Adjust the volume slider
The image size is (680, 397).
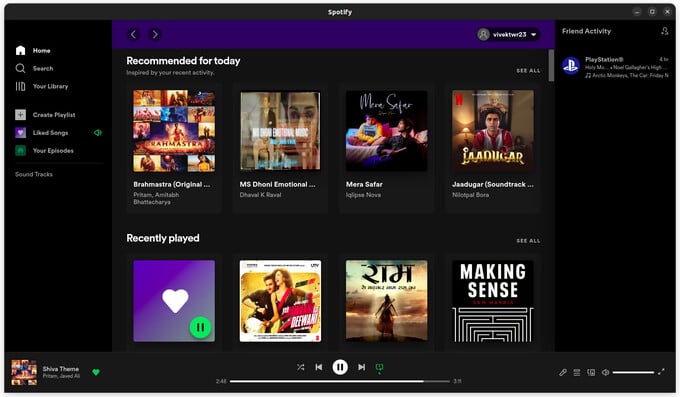point(633,372)
